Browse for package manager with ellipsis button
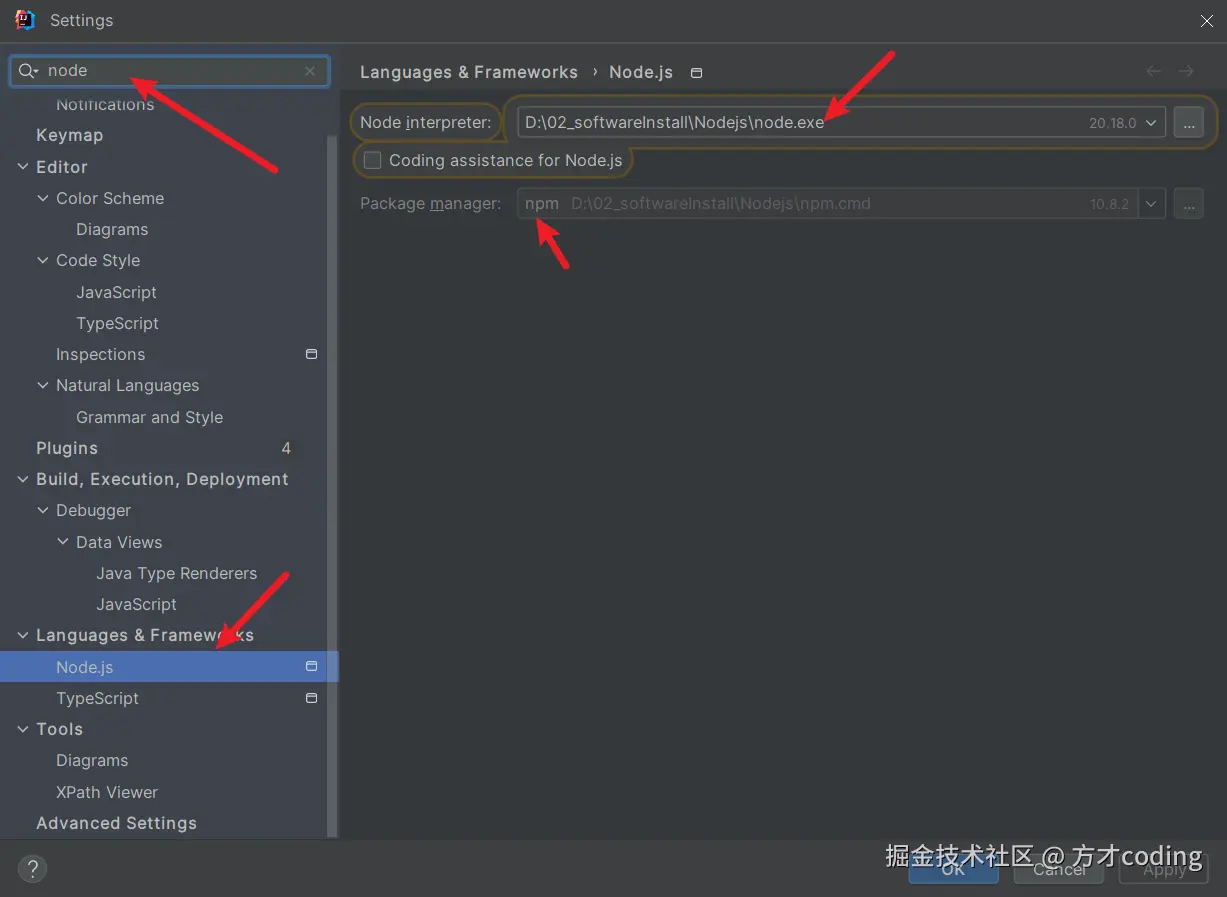The image size is (1227, 897). 1188,203
